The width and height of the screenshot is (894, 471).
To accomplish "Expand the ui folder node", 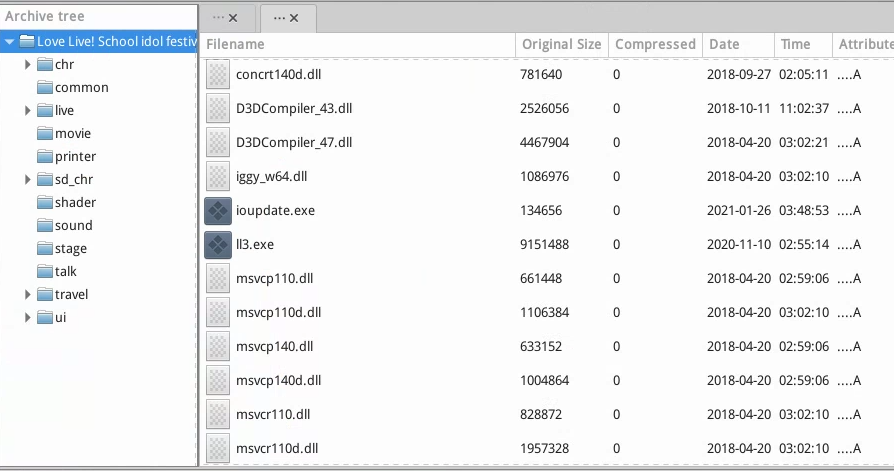I will coord(27,318).
